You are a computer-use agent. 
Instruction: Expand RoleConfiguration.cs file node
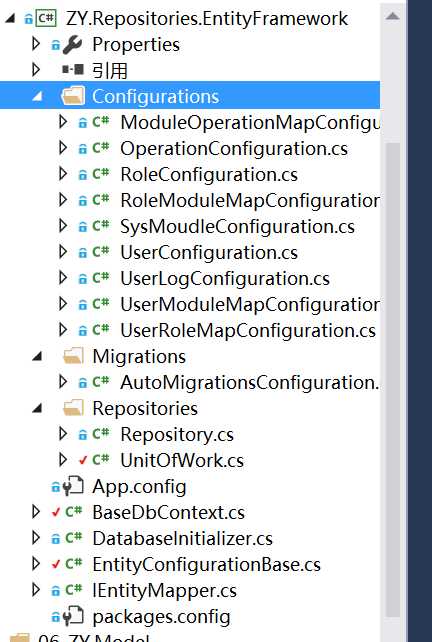pos(63,174)
